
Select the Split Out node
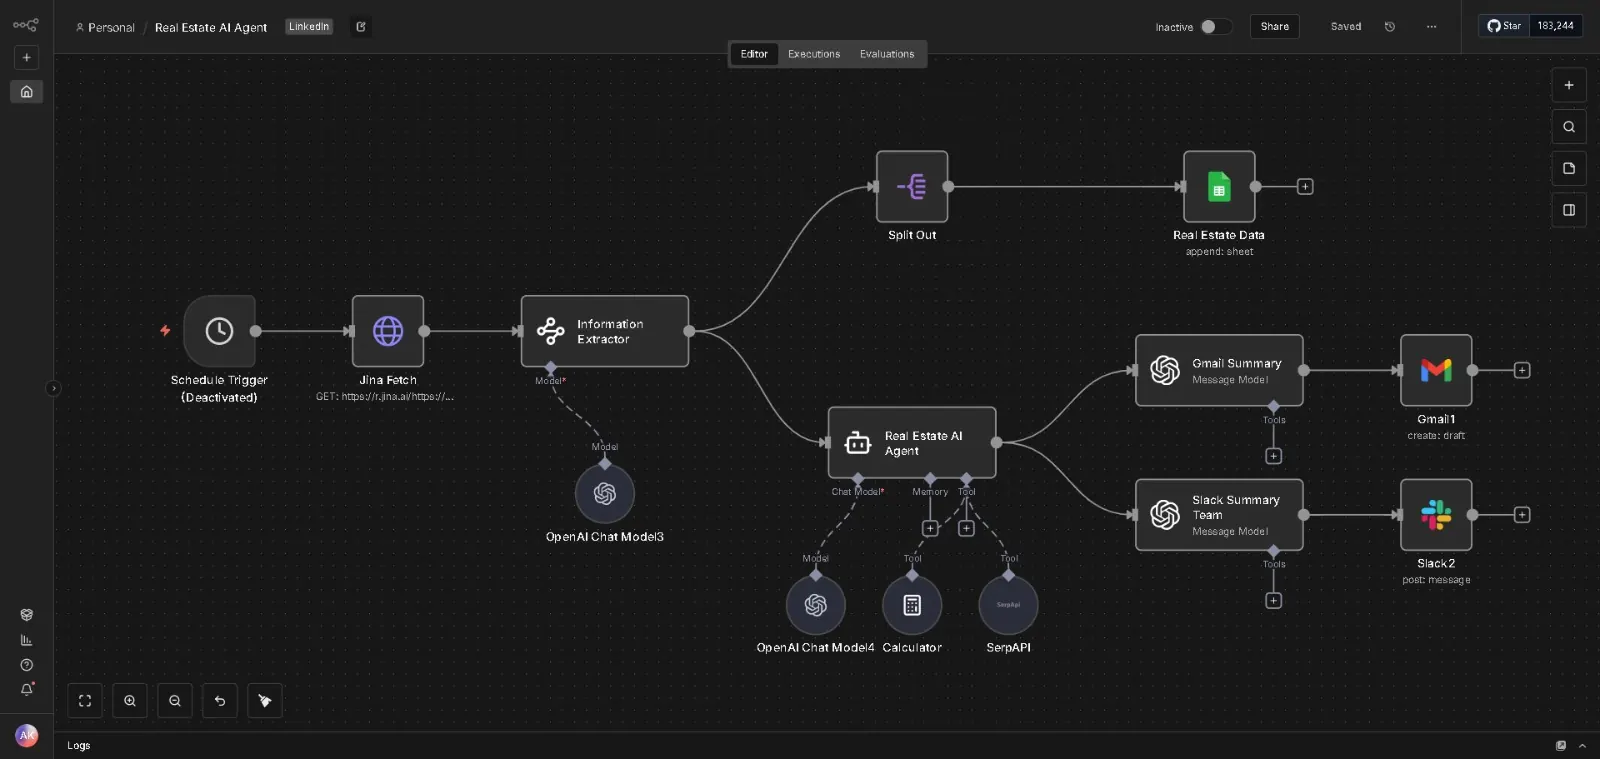click(912, 187)
